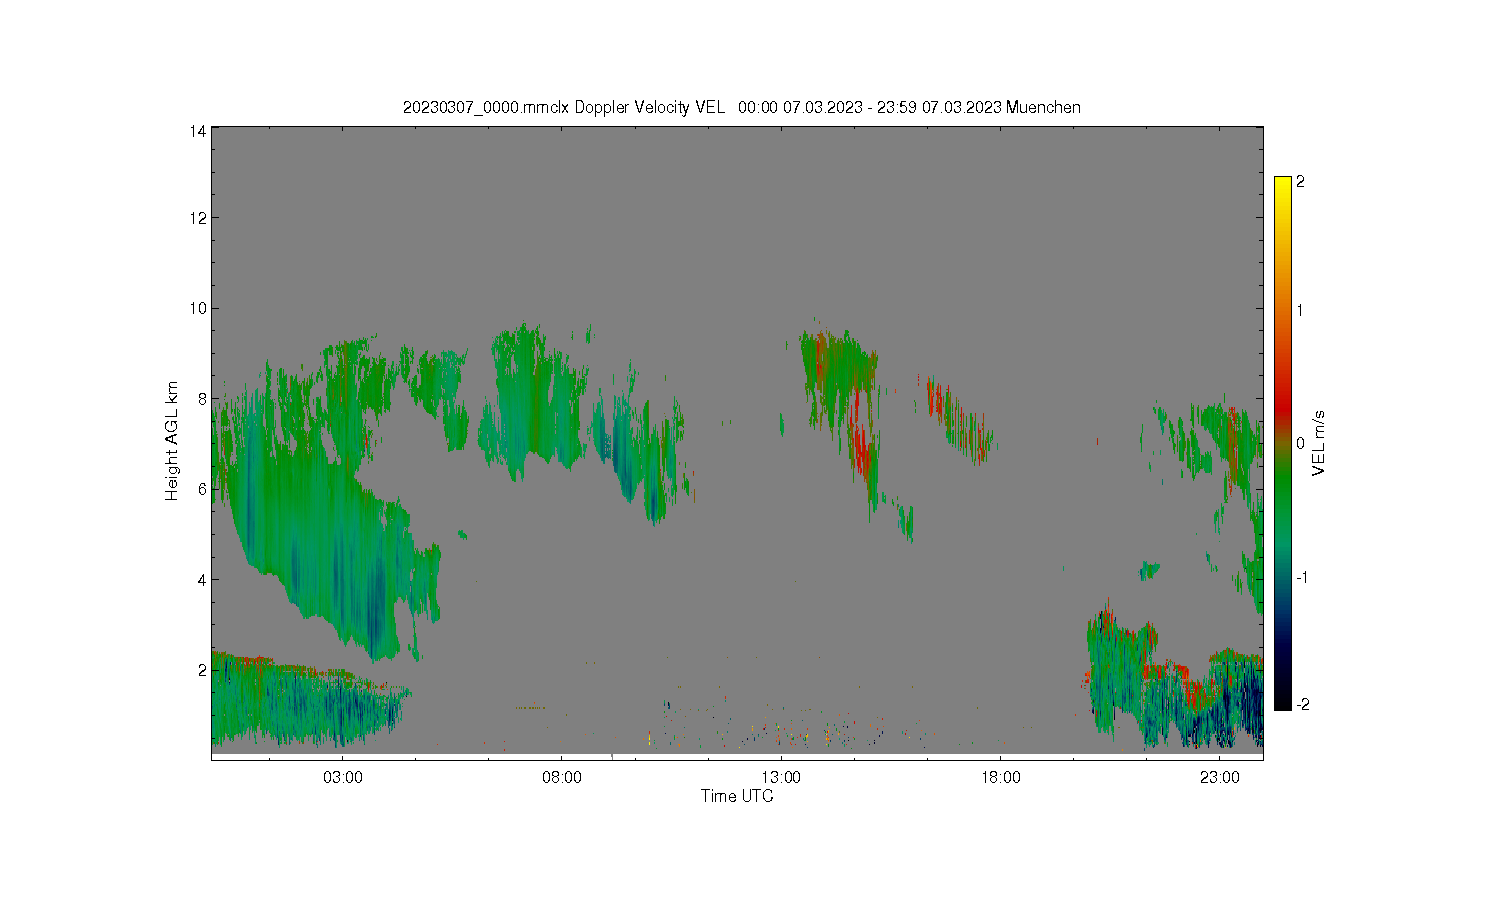
Task: Click the 6 km height tick label
Action: (x=202, y=489)
